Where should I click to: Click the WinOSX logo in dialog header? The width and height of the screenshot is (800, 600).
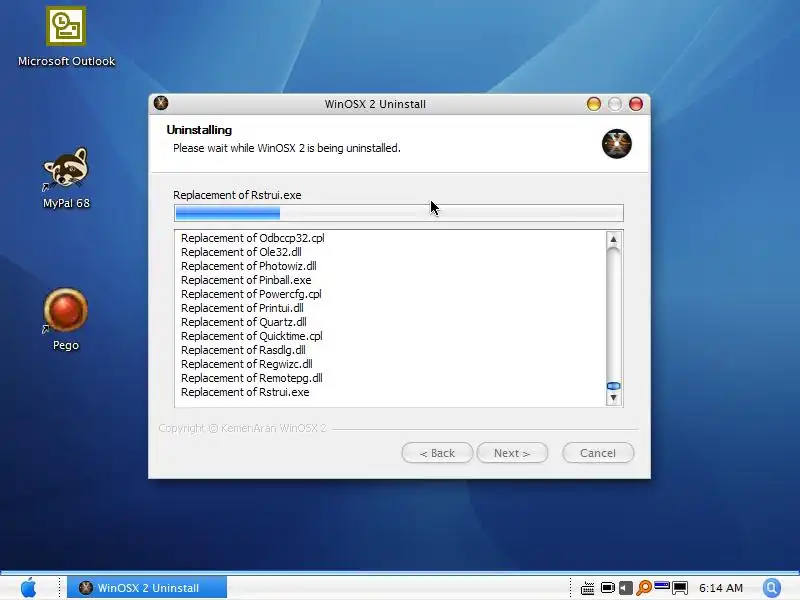[x=616, y=144]
